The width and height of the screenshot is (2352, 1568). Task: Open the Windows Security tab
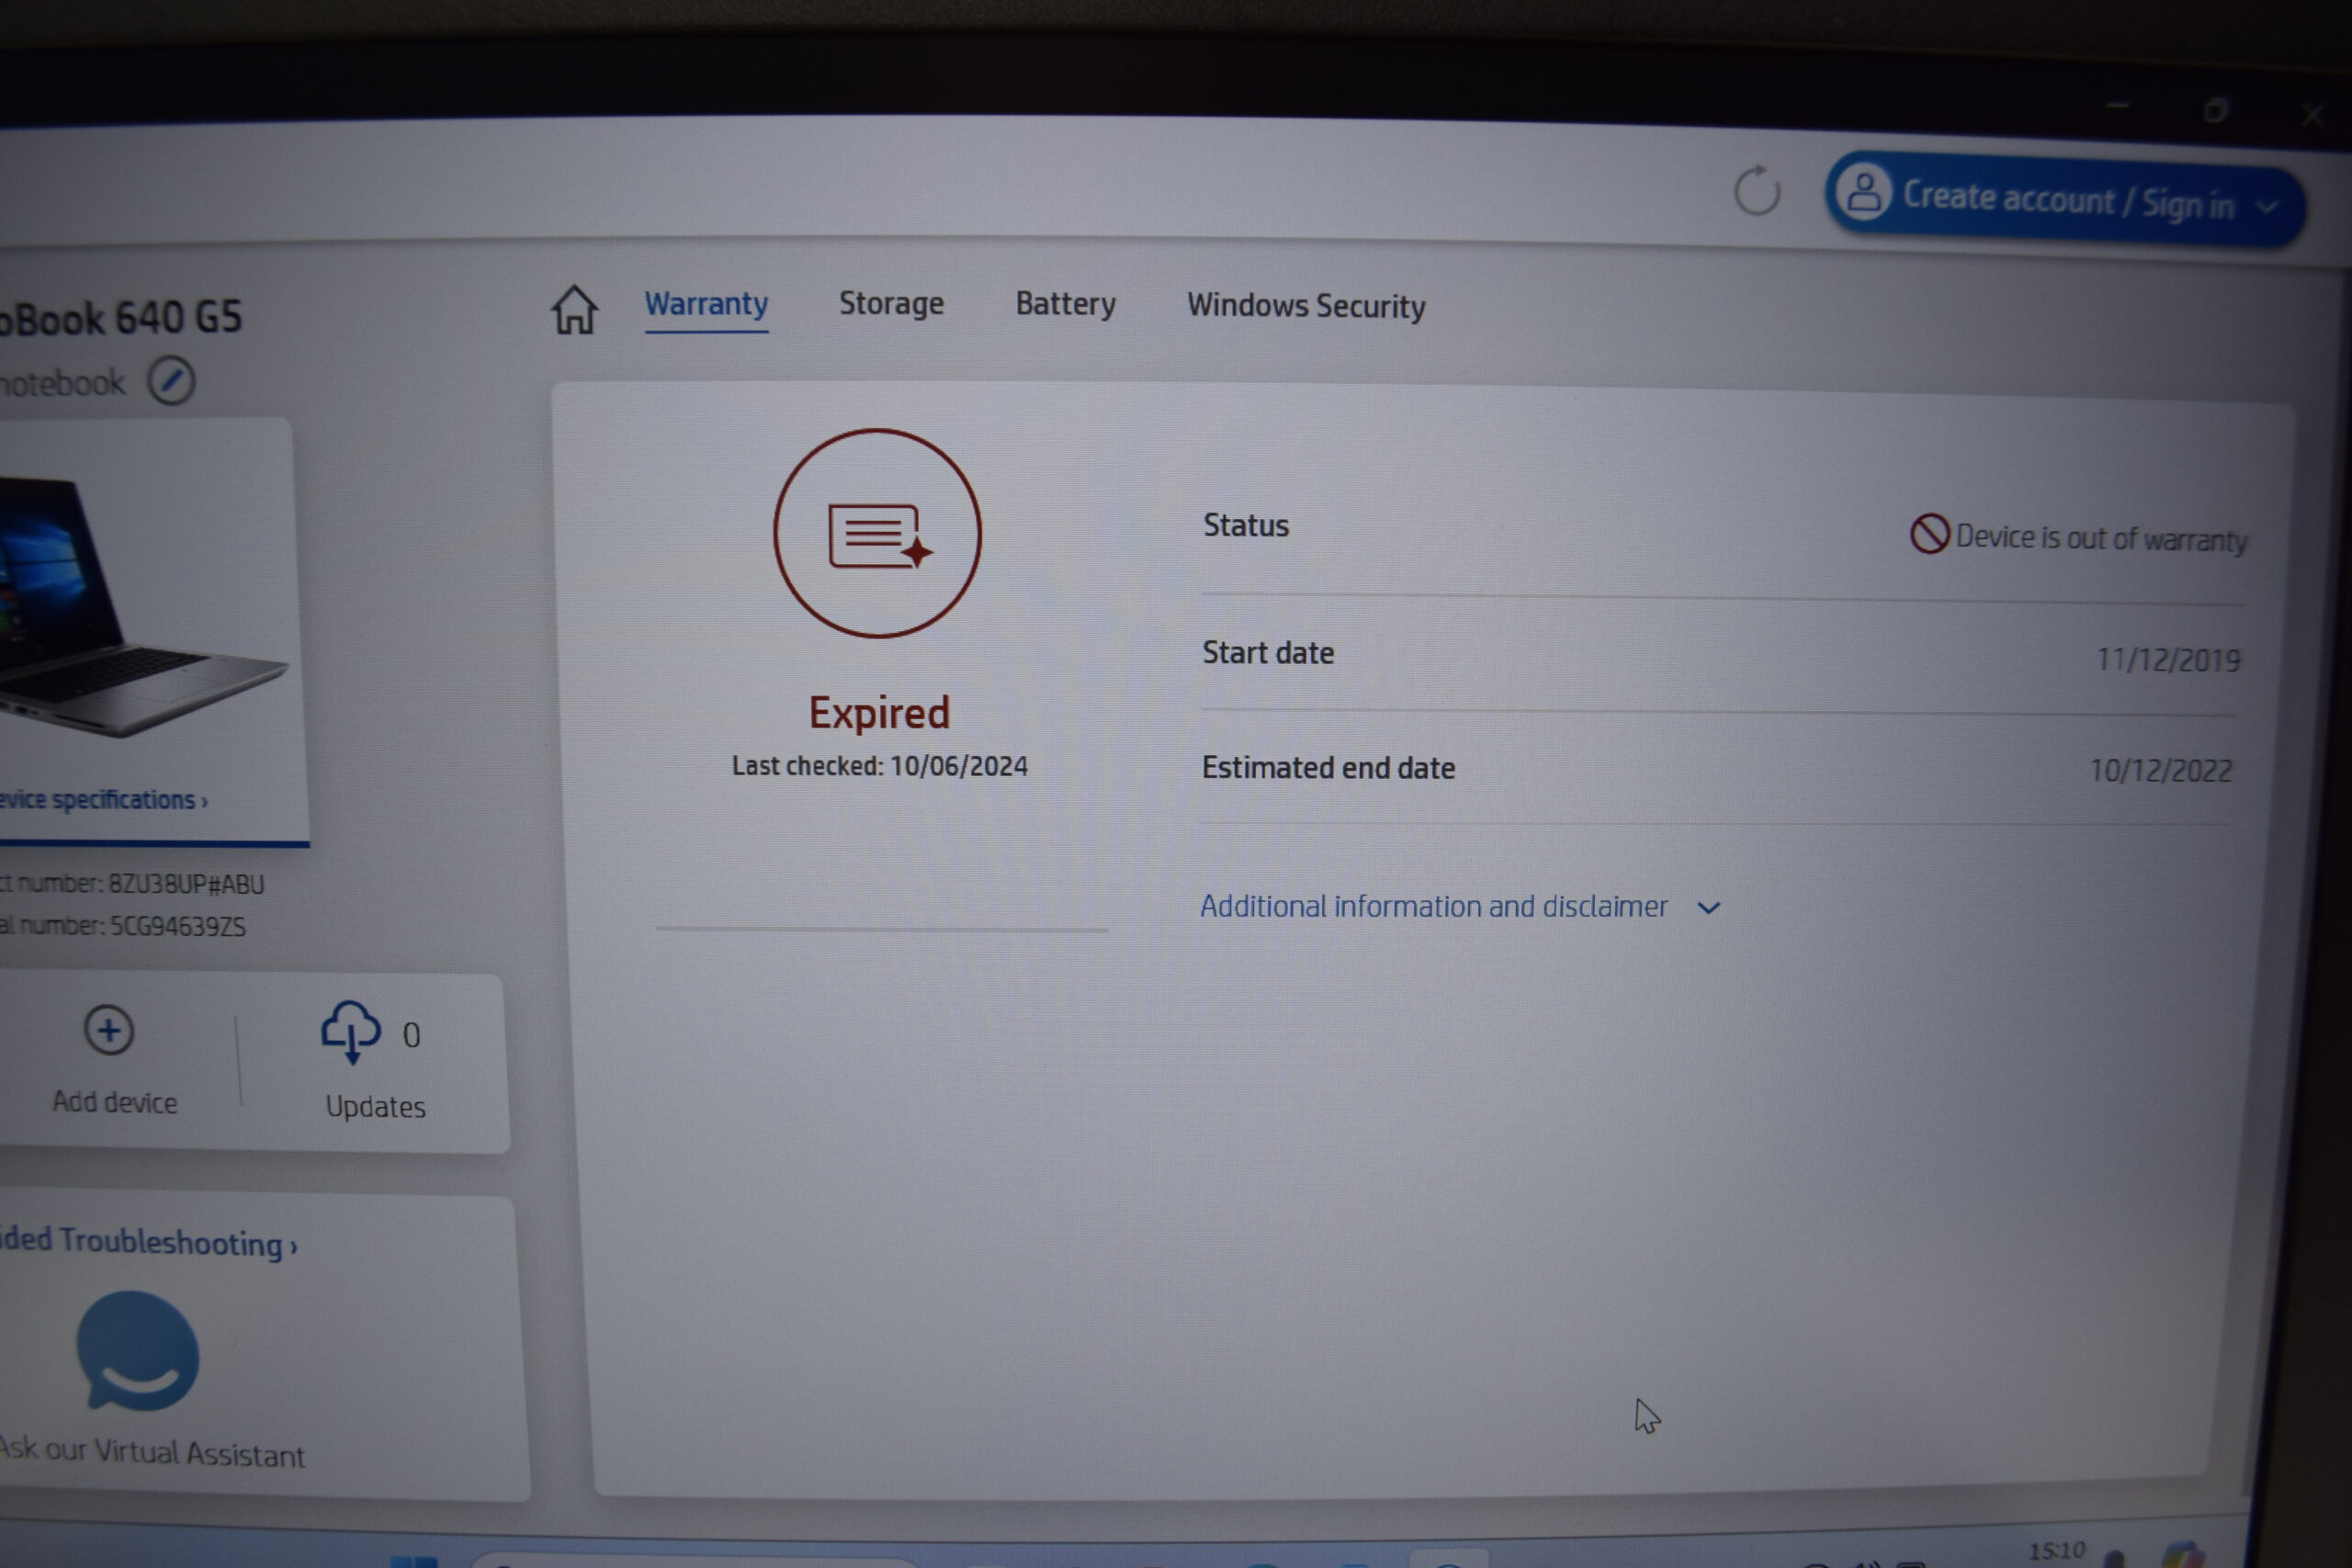[1306, 306]
